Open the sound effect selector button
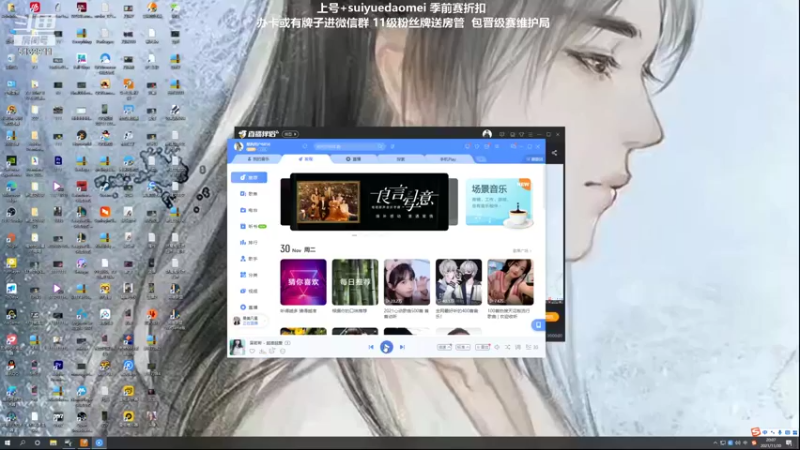Image resolution: width=800 pixels, height=450 pixels. (444, 347)
